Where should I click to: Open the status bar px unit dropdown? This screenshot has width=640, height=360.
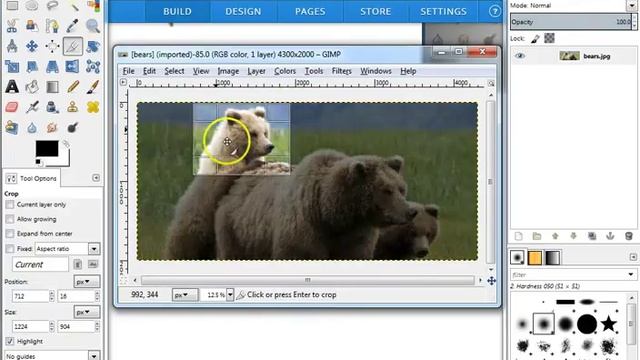[184, 295]
